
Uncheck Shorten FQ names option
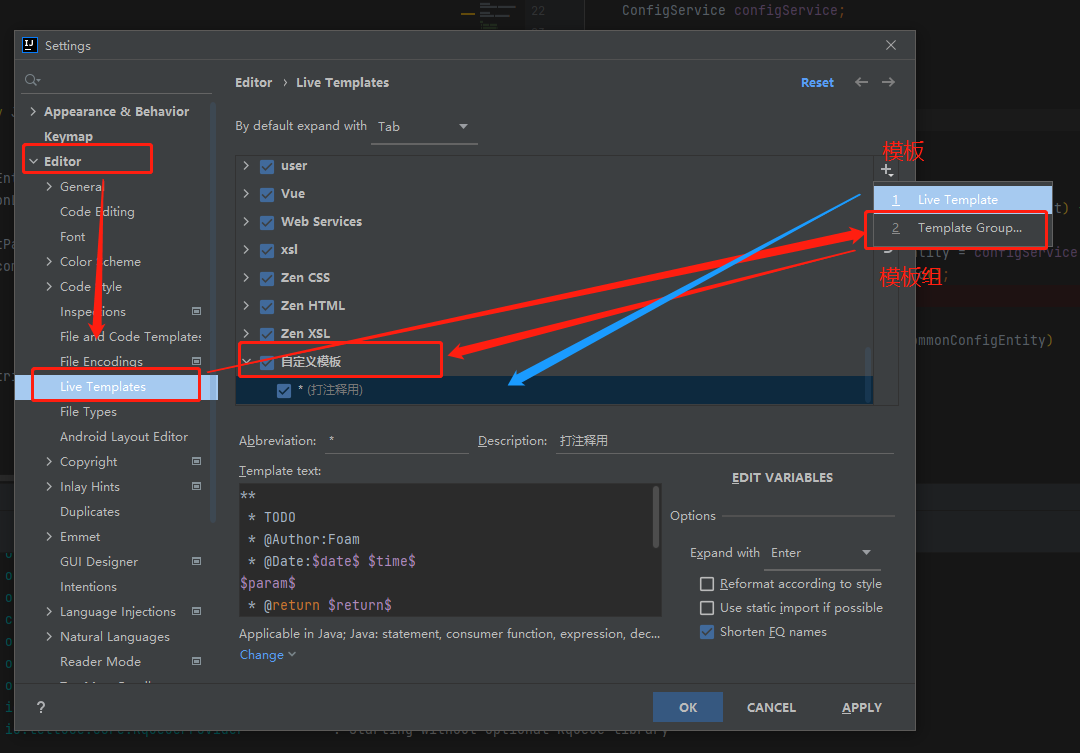[x=708, y=632]
